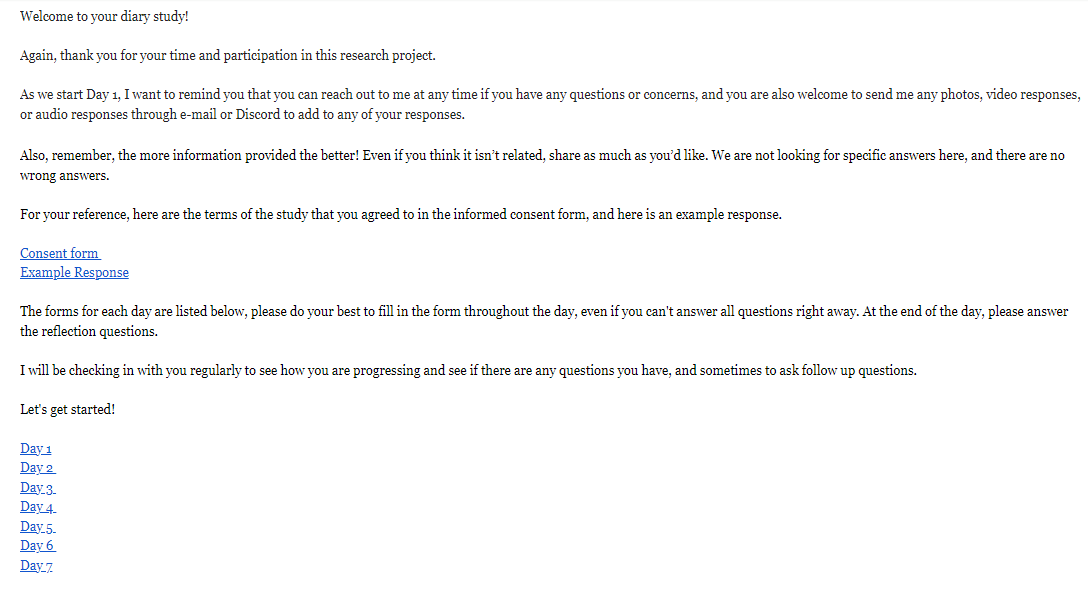Image resolution: width=1088 pixels, height=596 pixels.
Task: Open the Example Response link
Action: coord(74,273)
